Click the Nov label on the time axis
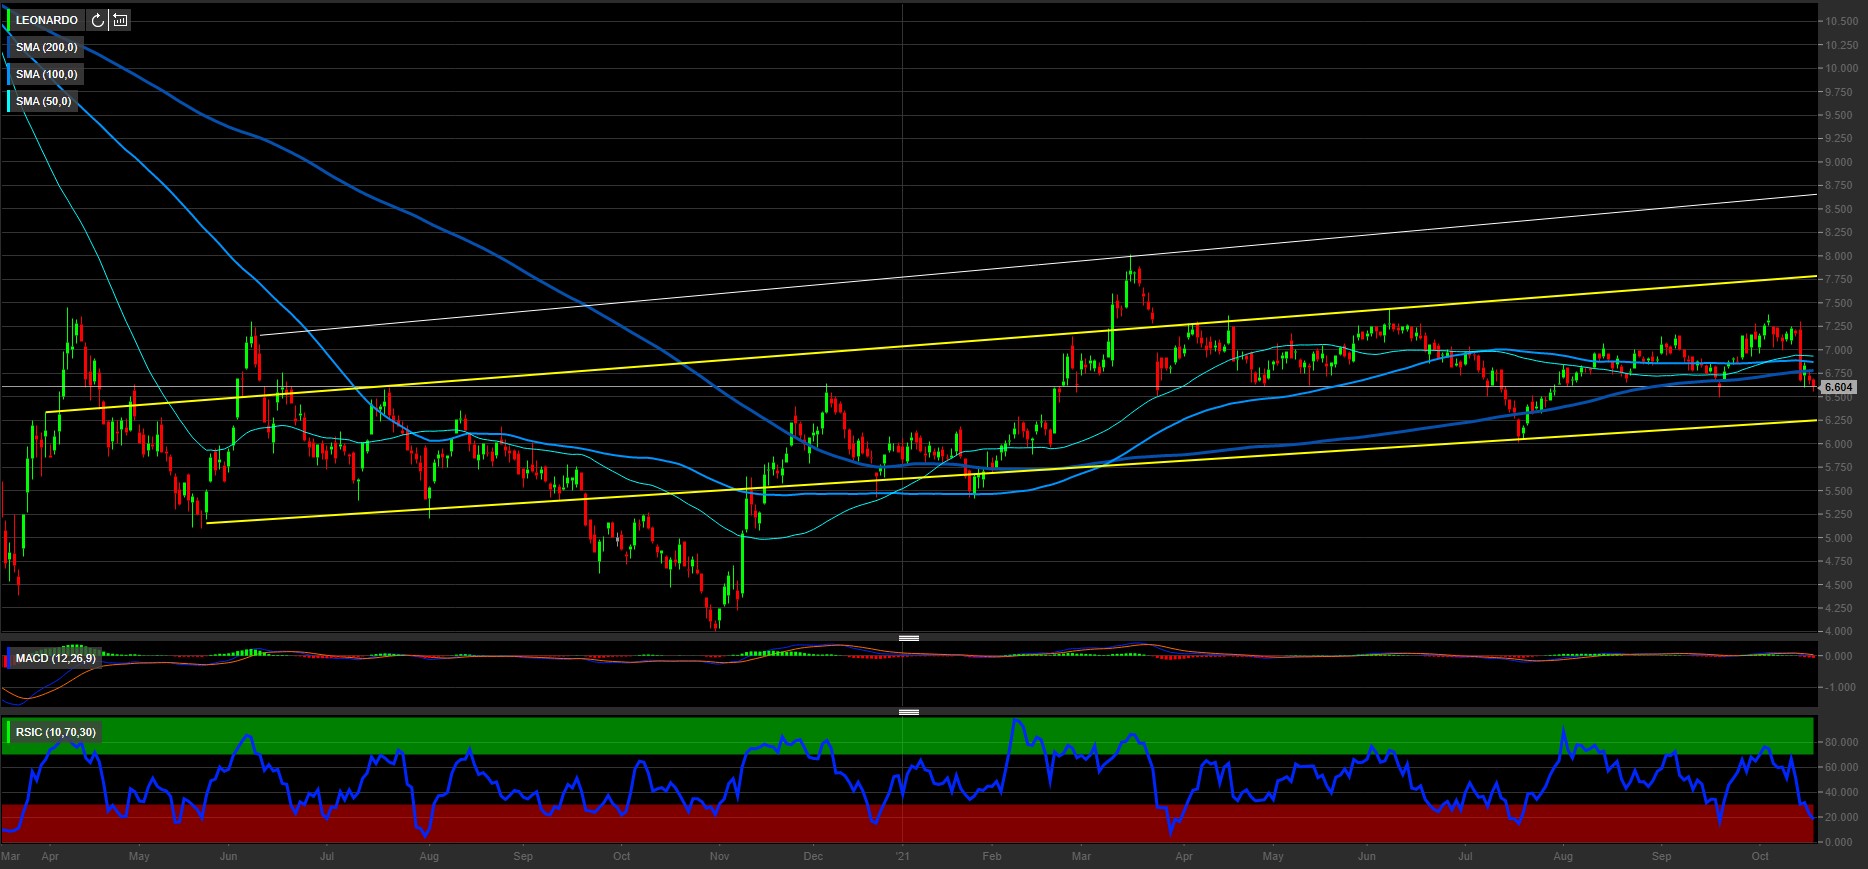 pyautogui.click(x=719, y=857)
